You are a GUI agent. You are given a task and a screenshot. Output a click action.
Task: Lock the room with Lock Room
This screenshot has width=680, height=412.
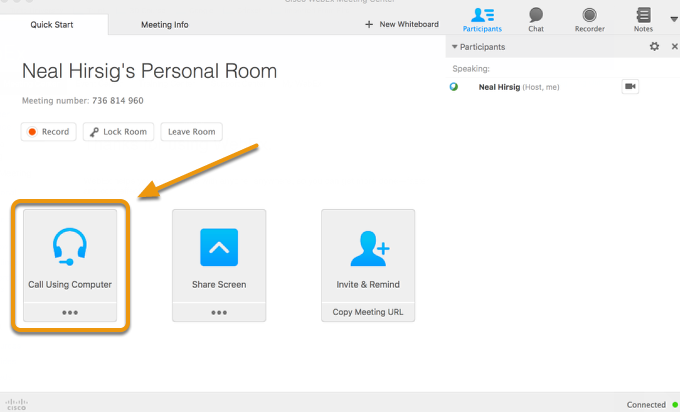[x=118, y=132]
